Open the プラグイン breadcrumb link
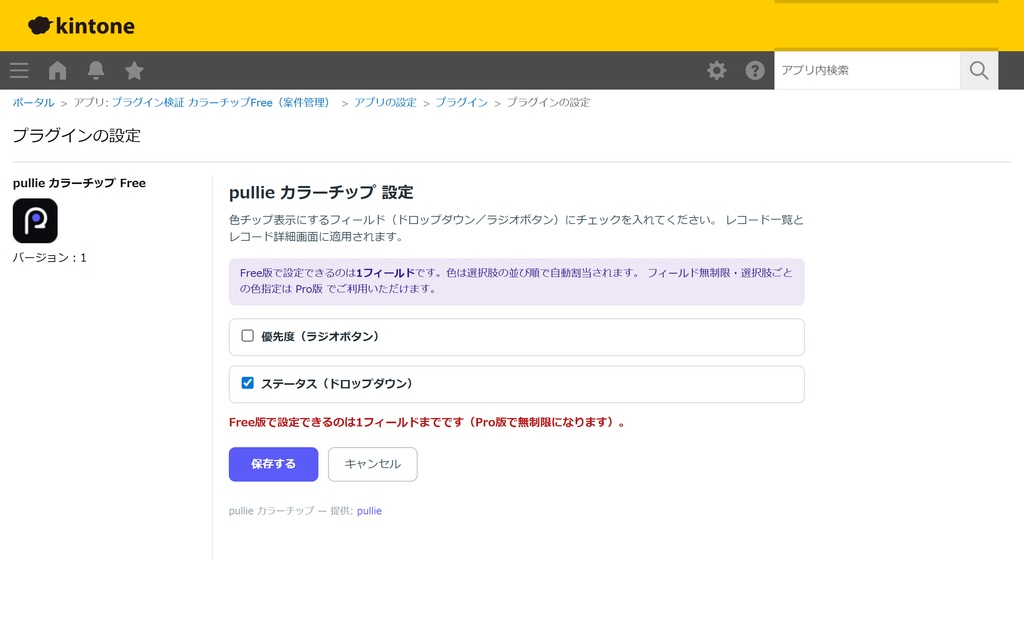 pos(462,103)
